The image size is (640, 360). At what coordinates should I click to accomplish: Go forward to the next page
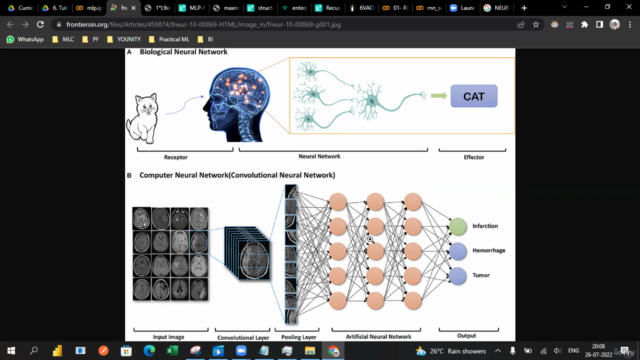coord(25,24)
